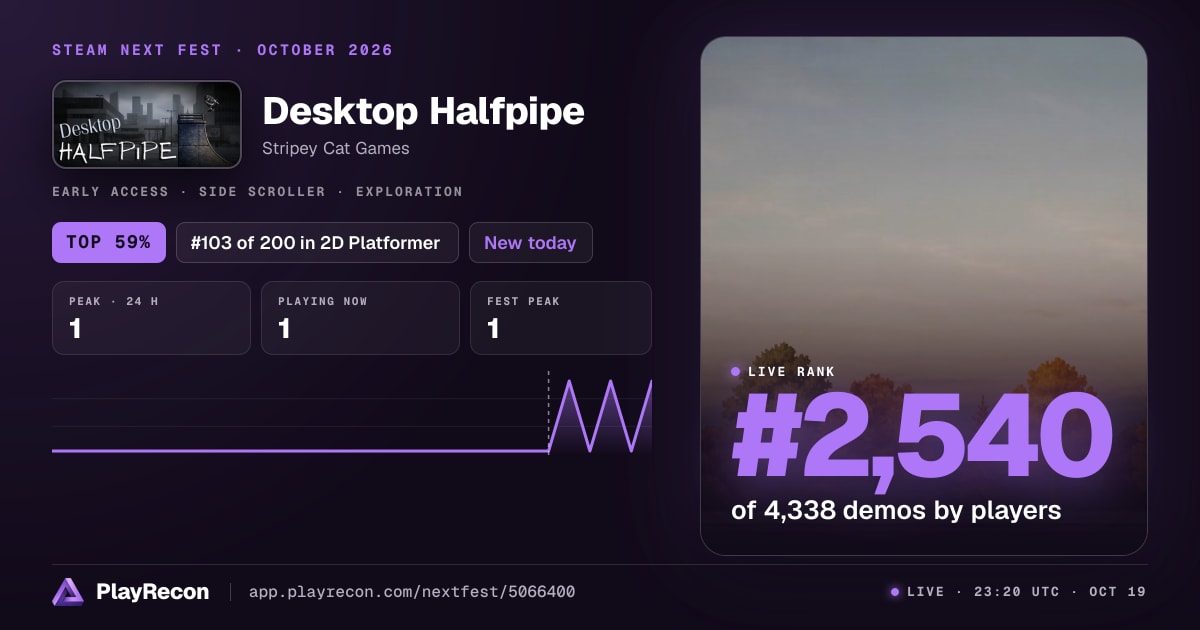Select the PLAYING NOW stat card
1200x630 pixels.
(360, 318)
